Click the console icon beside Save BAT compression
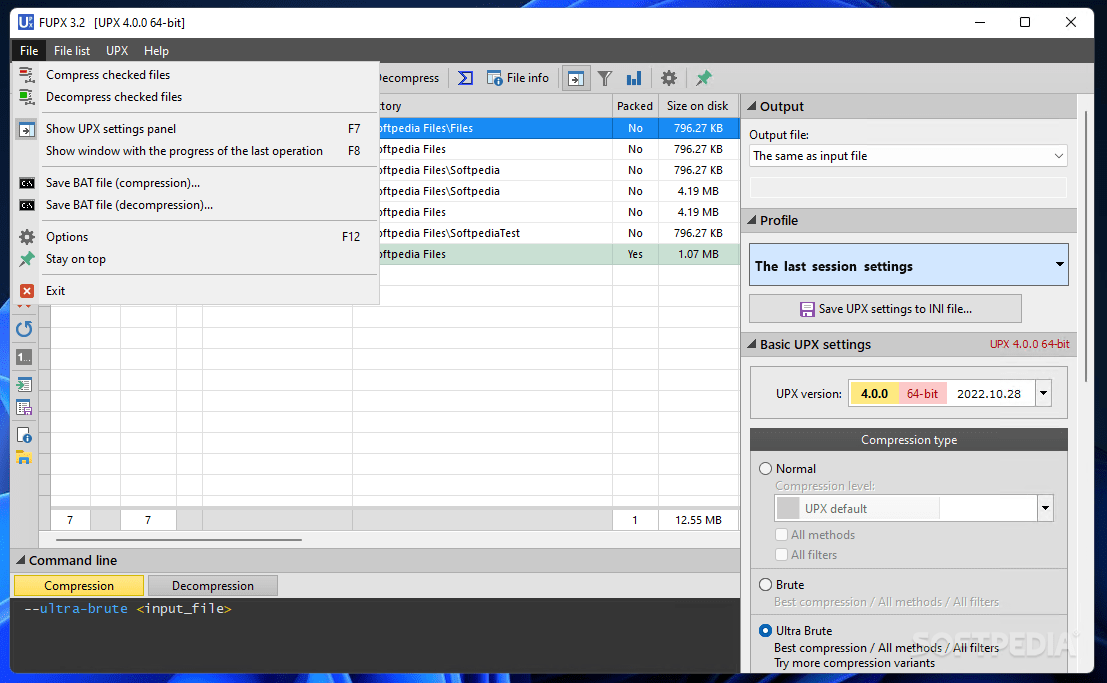The height and width of the screenshot is (683, 1107). (x=27, y=183)
